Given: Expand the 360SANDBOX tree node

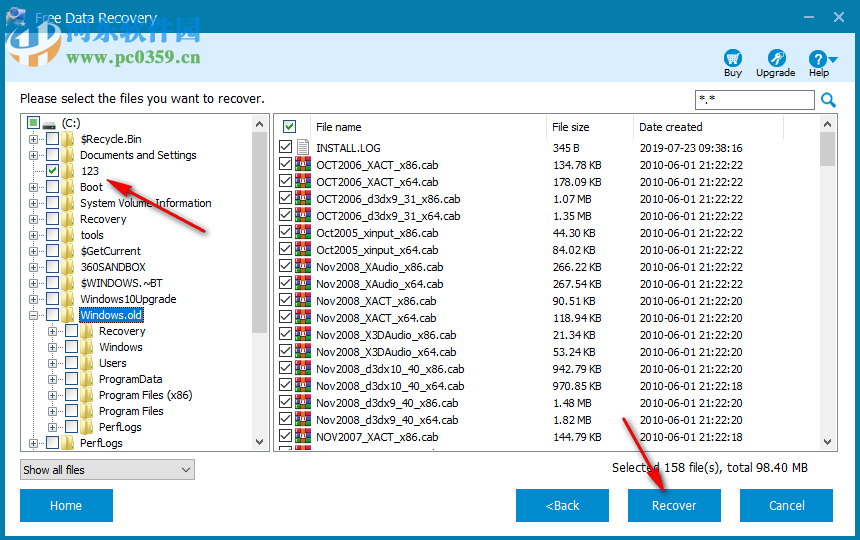Looking at the screenshot, I should coord(33,268).
